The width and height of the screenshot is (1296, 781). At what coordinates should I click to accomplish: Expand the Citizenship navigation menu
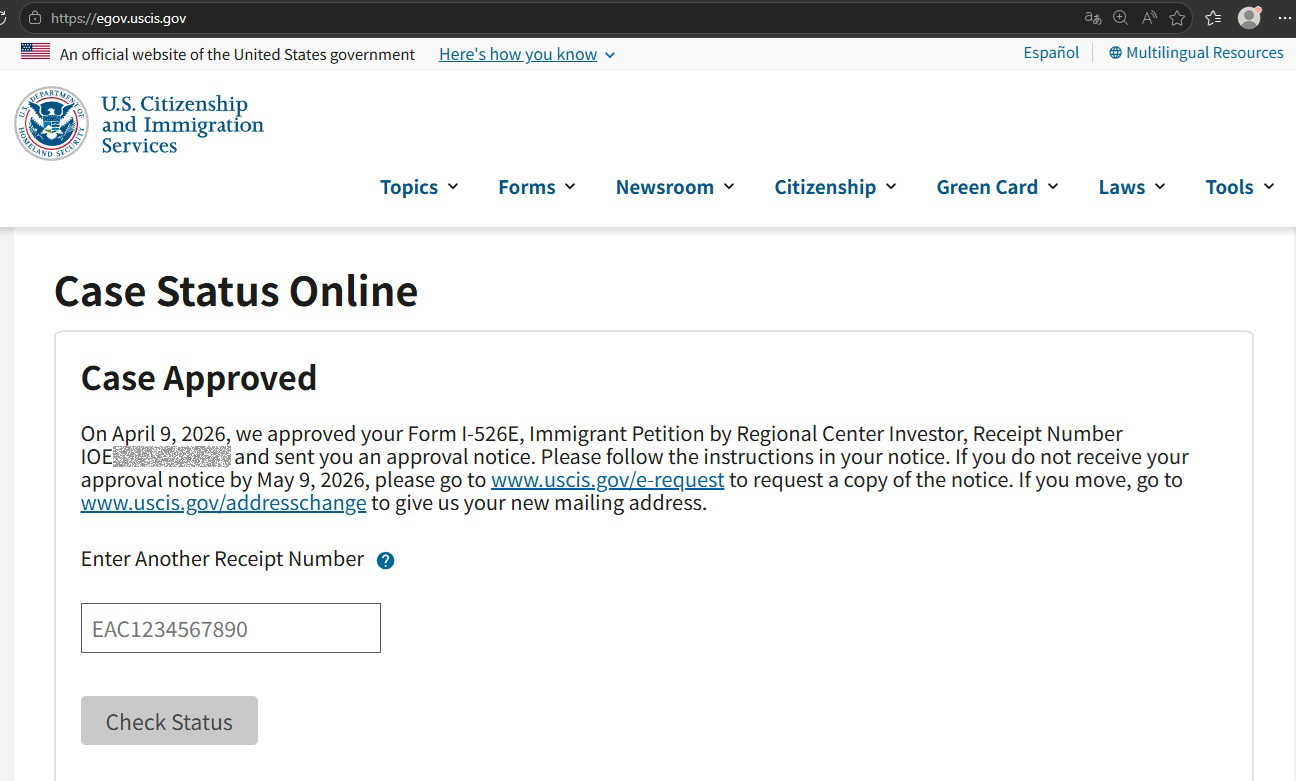point(835,187)
